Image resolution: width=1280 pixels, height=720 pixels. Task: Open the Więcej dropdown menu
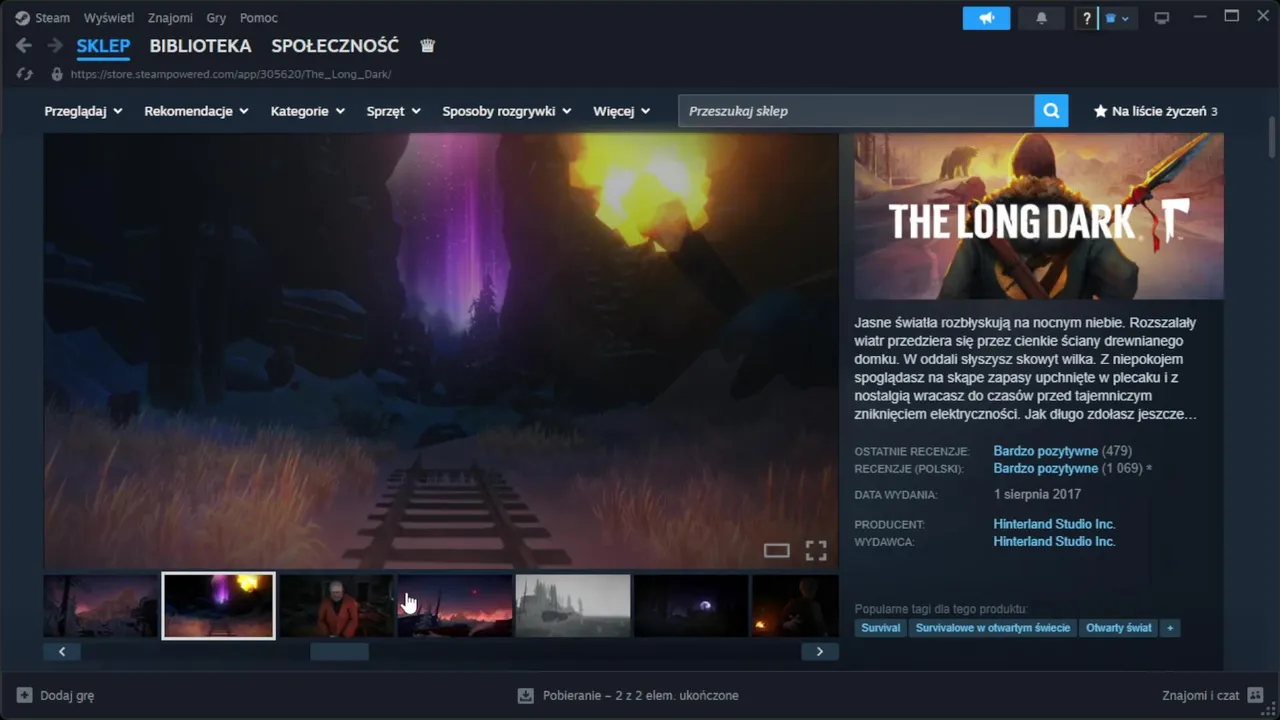click(x=622, y=111)
